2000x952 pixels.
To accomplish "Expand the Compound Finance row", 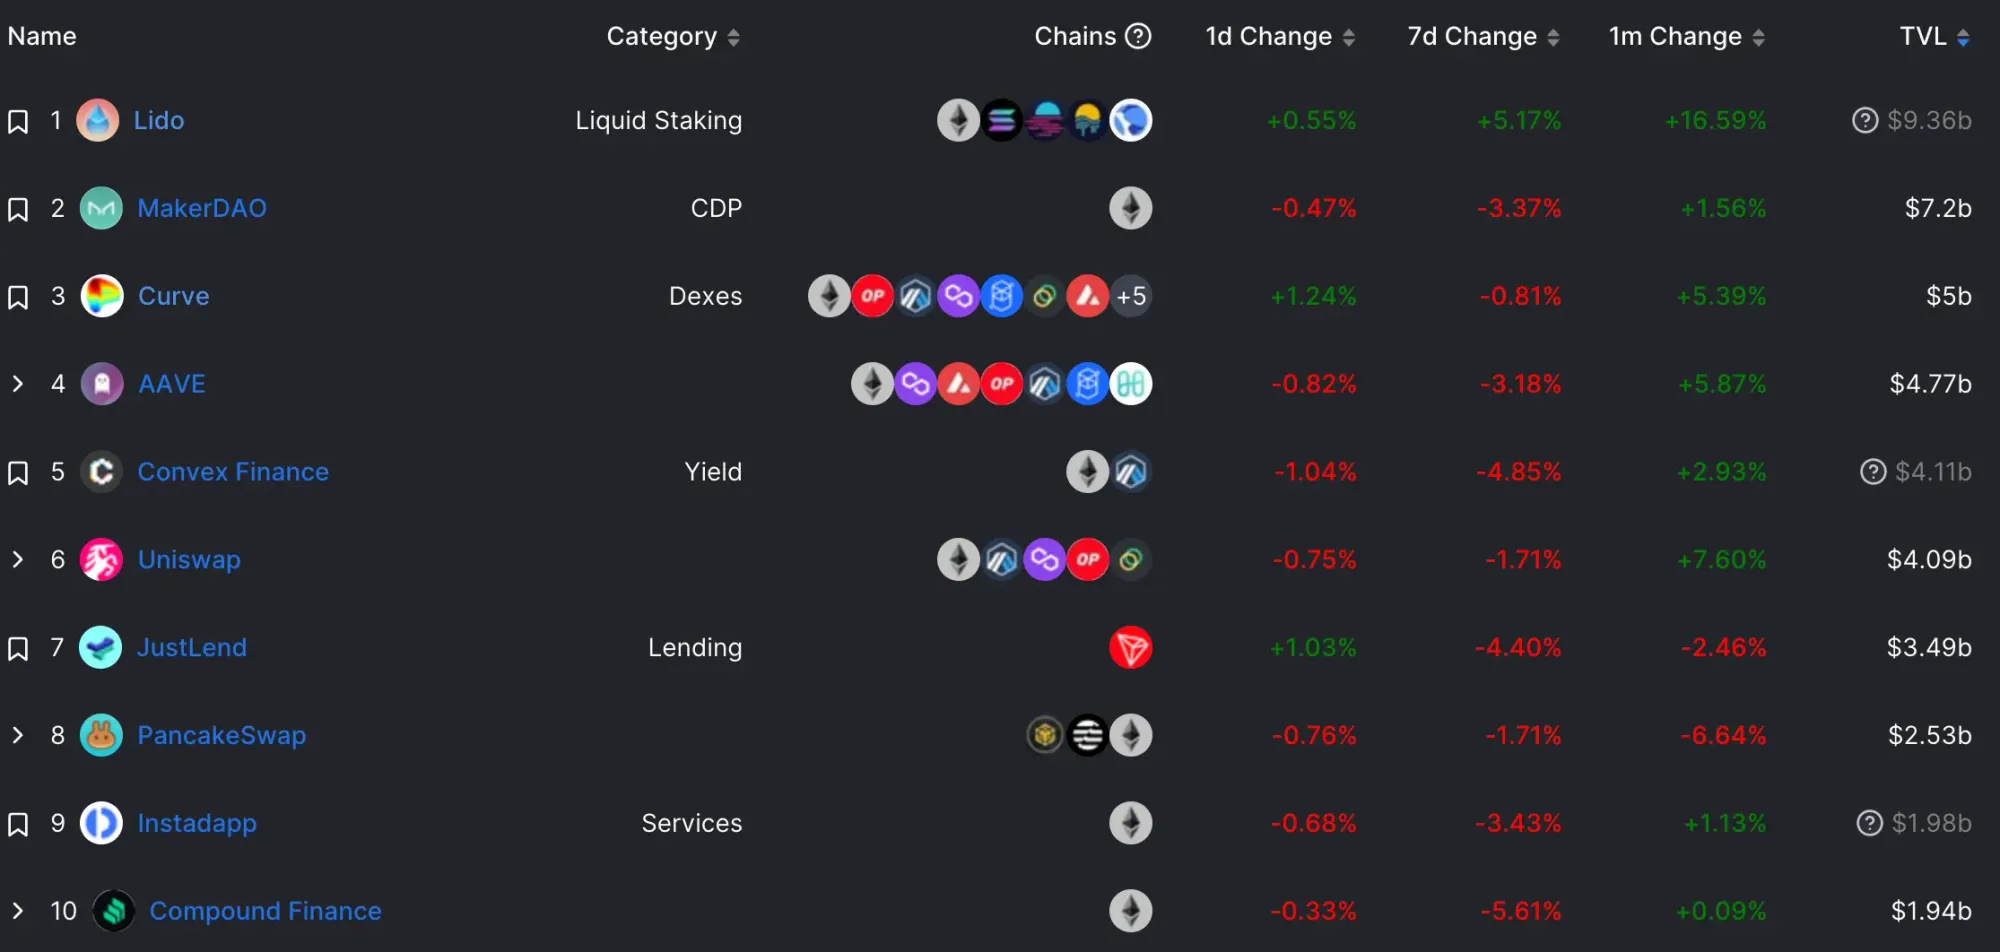I will pos(17,911).
